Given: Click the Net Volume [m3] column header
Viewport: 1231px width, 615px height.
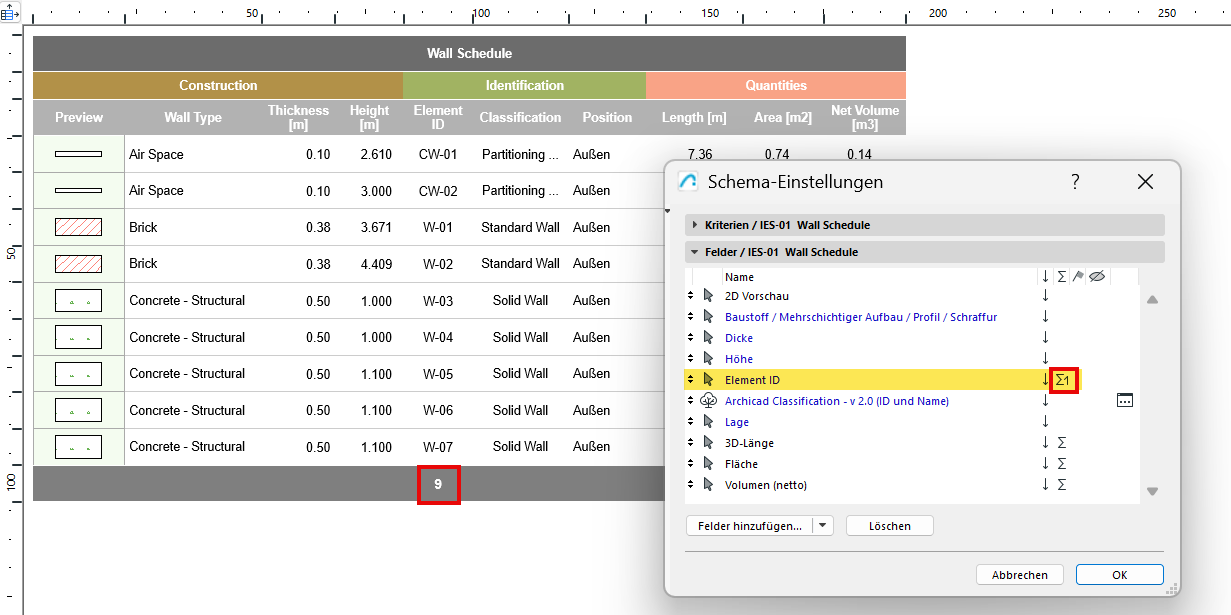Looking at the screenshot, I should point(865,117).
